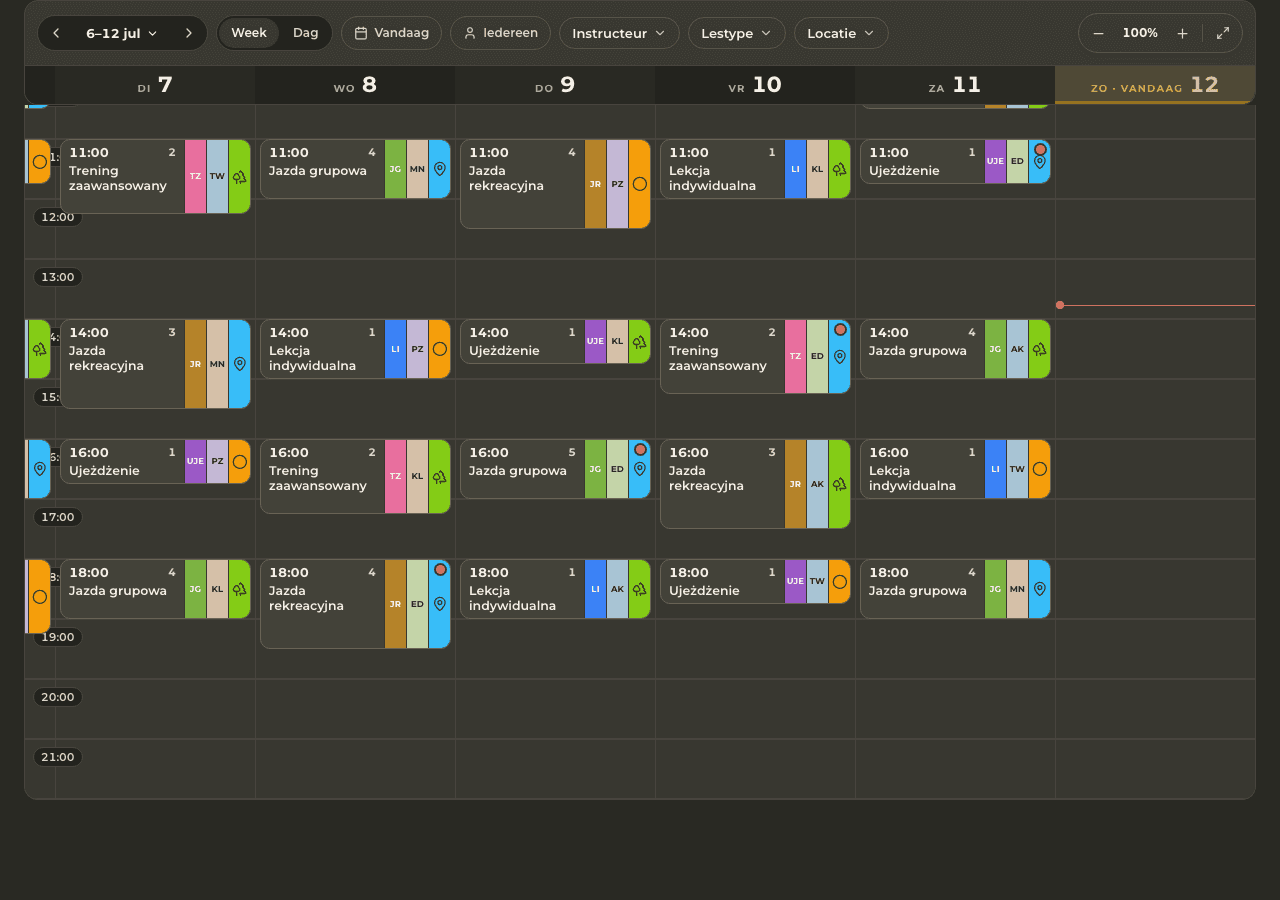Select the ZA 11 day header
Viewport: 1280px width, 900px height.
(955, 86)
